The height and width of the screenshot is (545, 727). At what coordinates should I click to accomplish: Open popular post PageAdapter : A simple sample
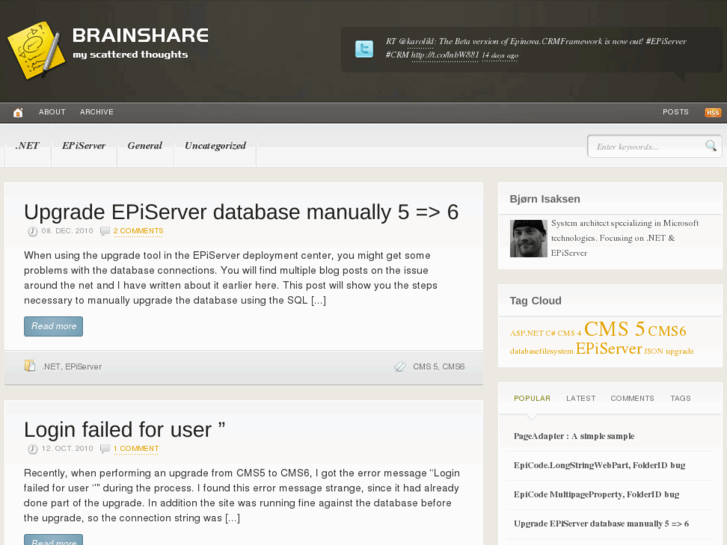click(574, 436)
